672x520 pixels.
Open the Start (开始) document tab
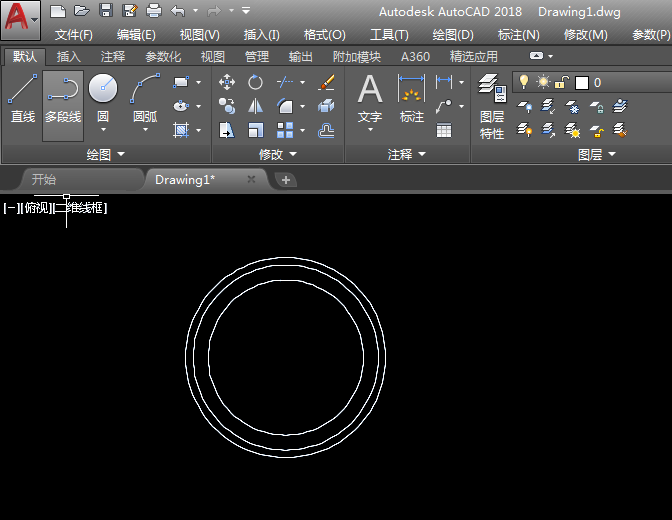(x=44, y=180)
